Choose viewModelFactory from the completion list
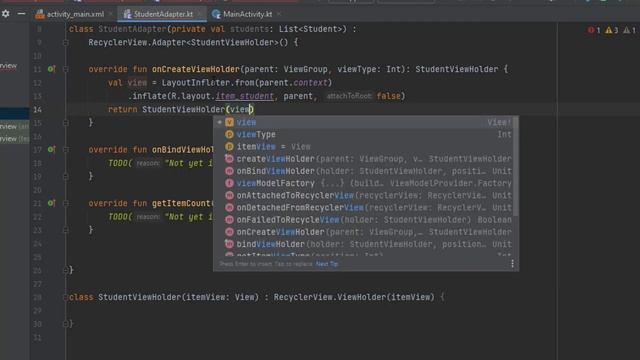Screen dimensions: 640x360 (x=364, y=184)
